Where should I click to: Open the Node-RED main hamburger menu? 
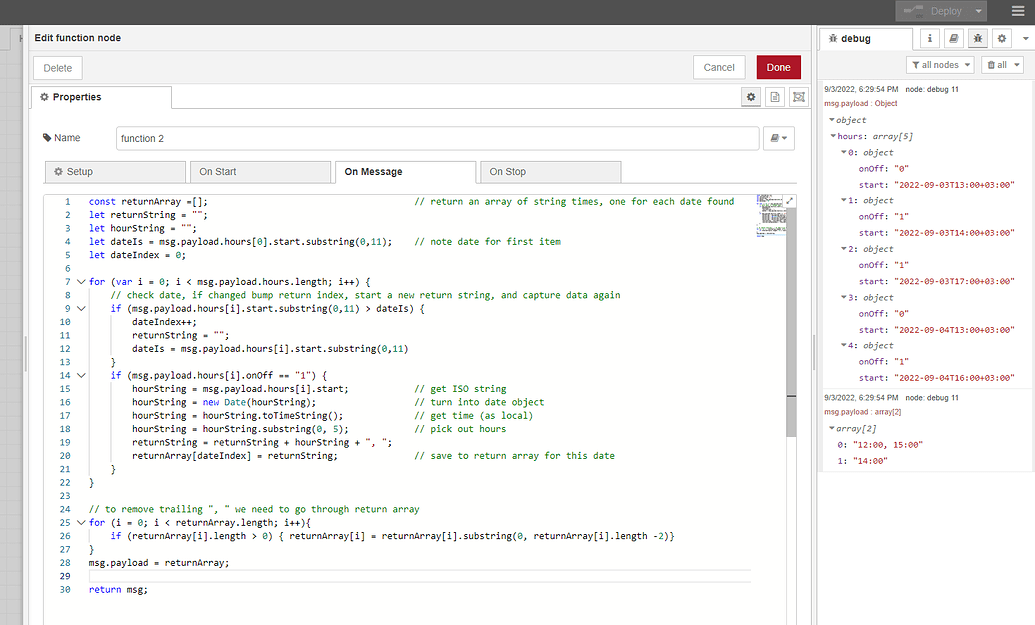(x=1017, y=11)
